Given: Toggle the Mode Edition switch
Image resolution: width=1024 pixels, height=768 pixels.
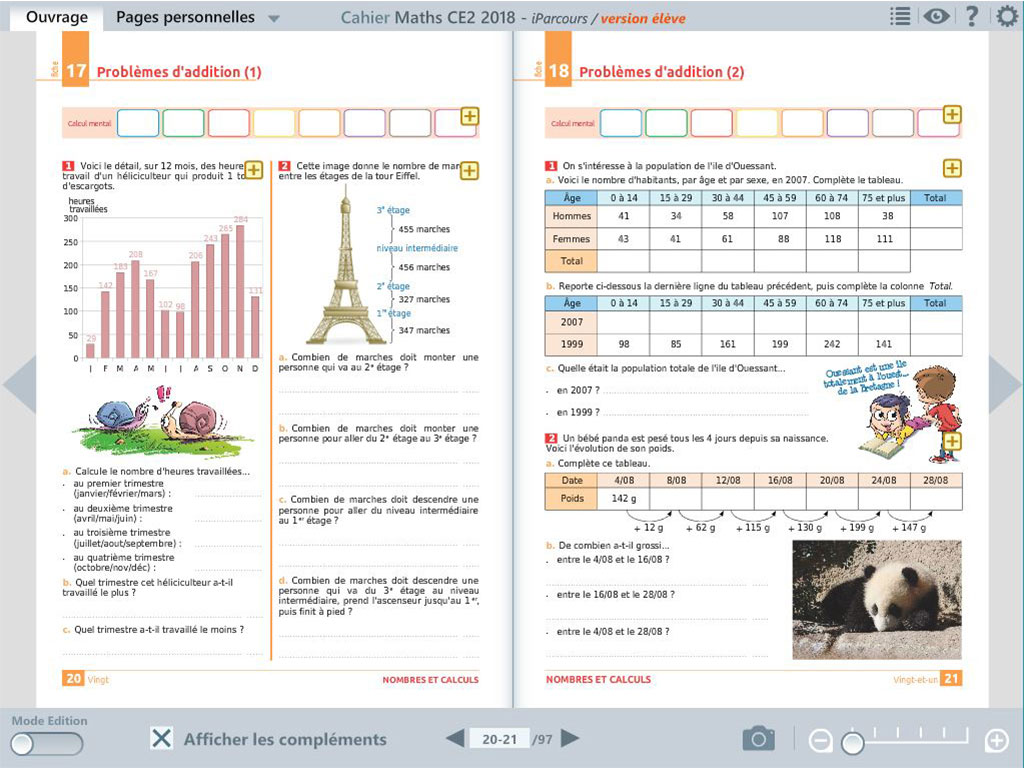Looking at the screenshot, I should (47, 743).
